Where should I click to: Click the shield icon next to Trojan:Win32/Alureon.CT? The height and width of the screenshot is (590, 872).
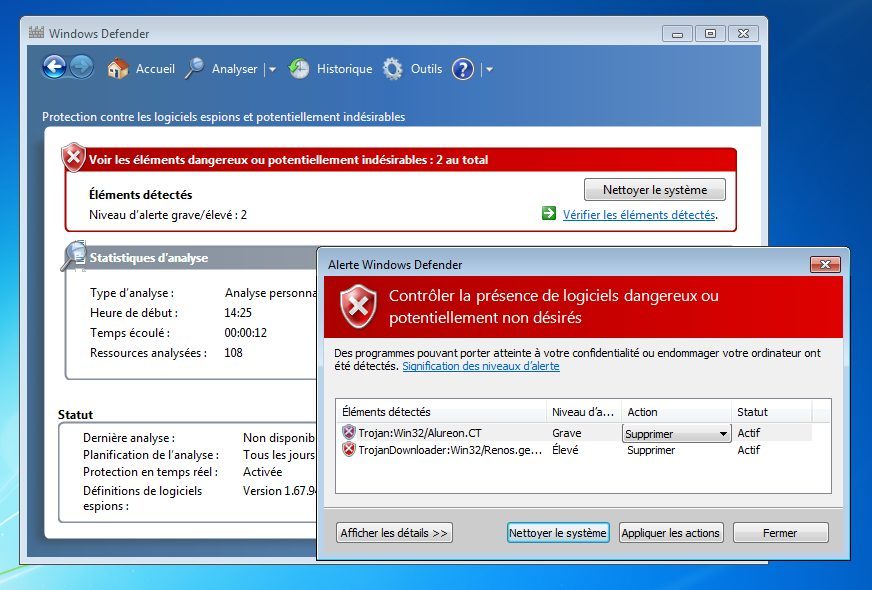(349, 432)
